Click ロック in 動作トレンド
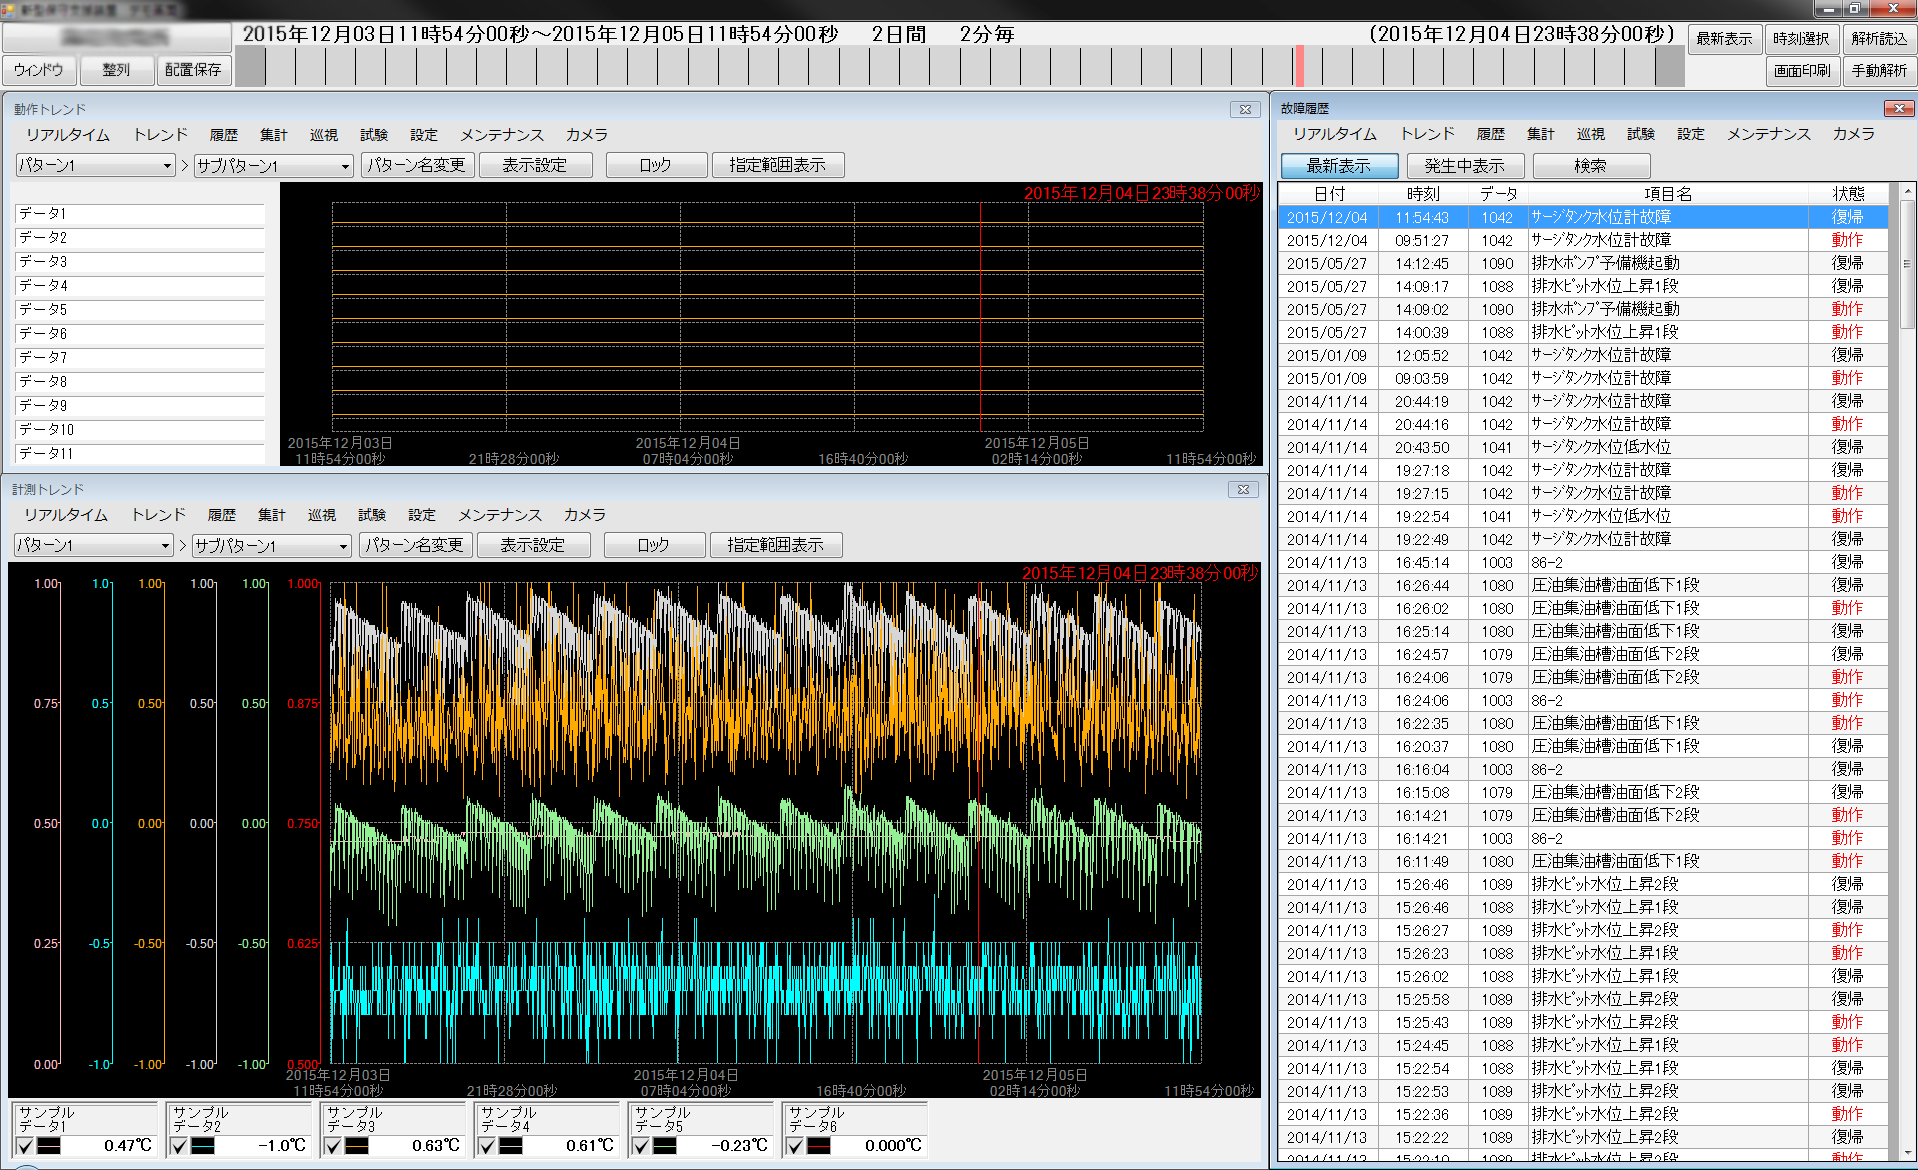Viewport: 1918px width, 1170px height. (x=656, y=165)
